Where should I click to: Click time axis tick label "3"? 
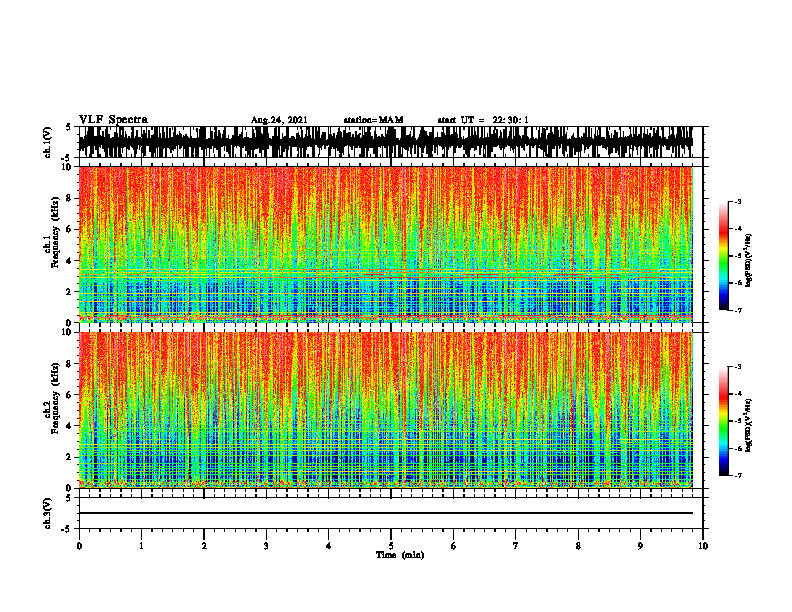tap(266, 546)
